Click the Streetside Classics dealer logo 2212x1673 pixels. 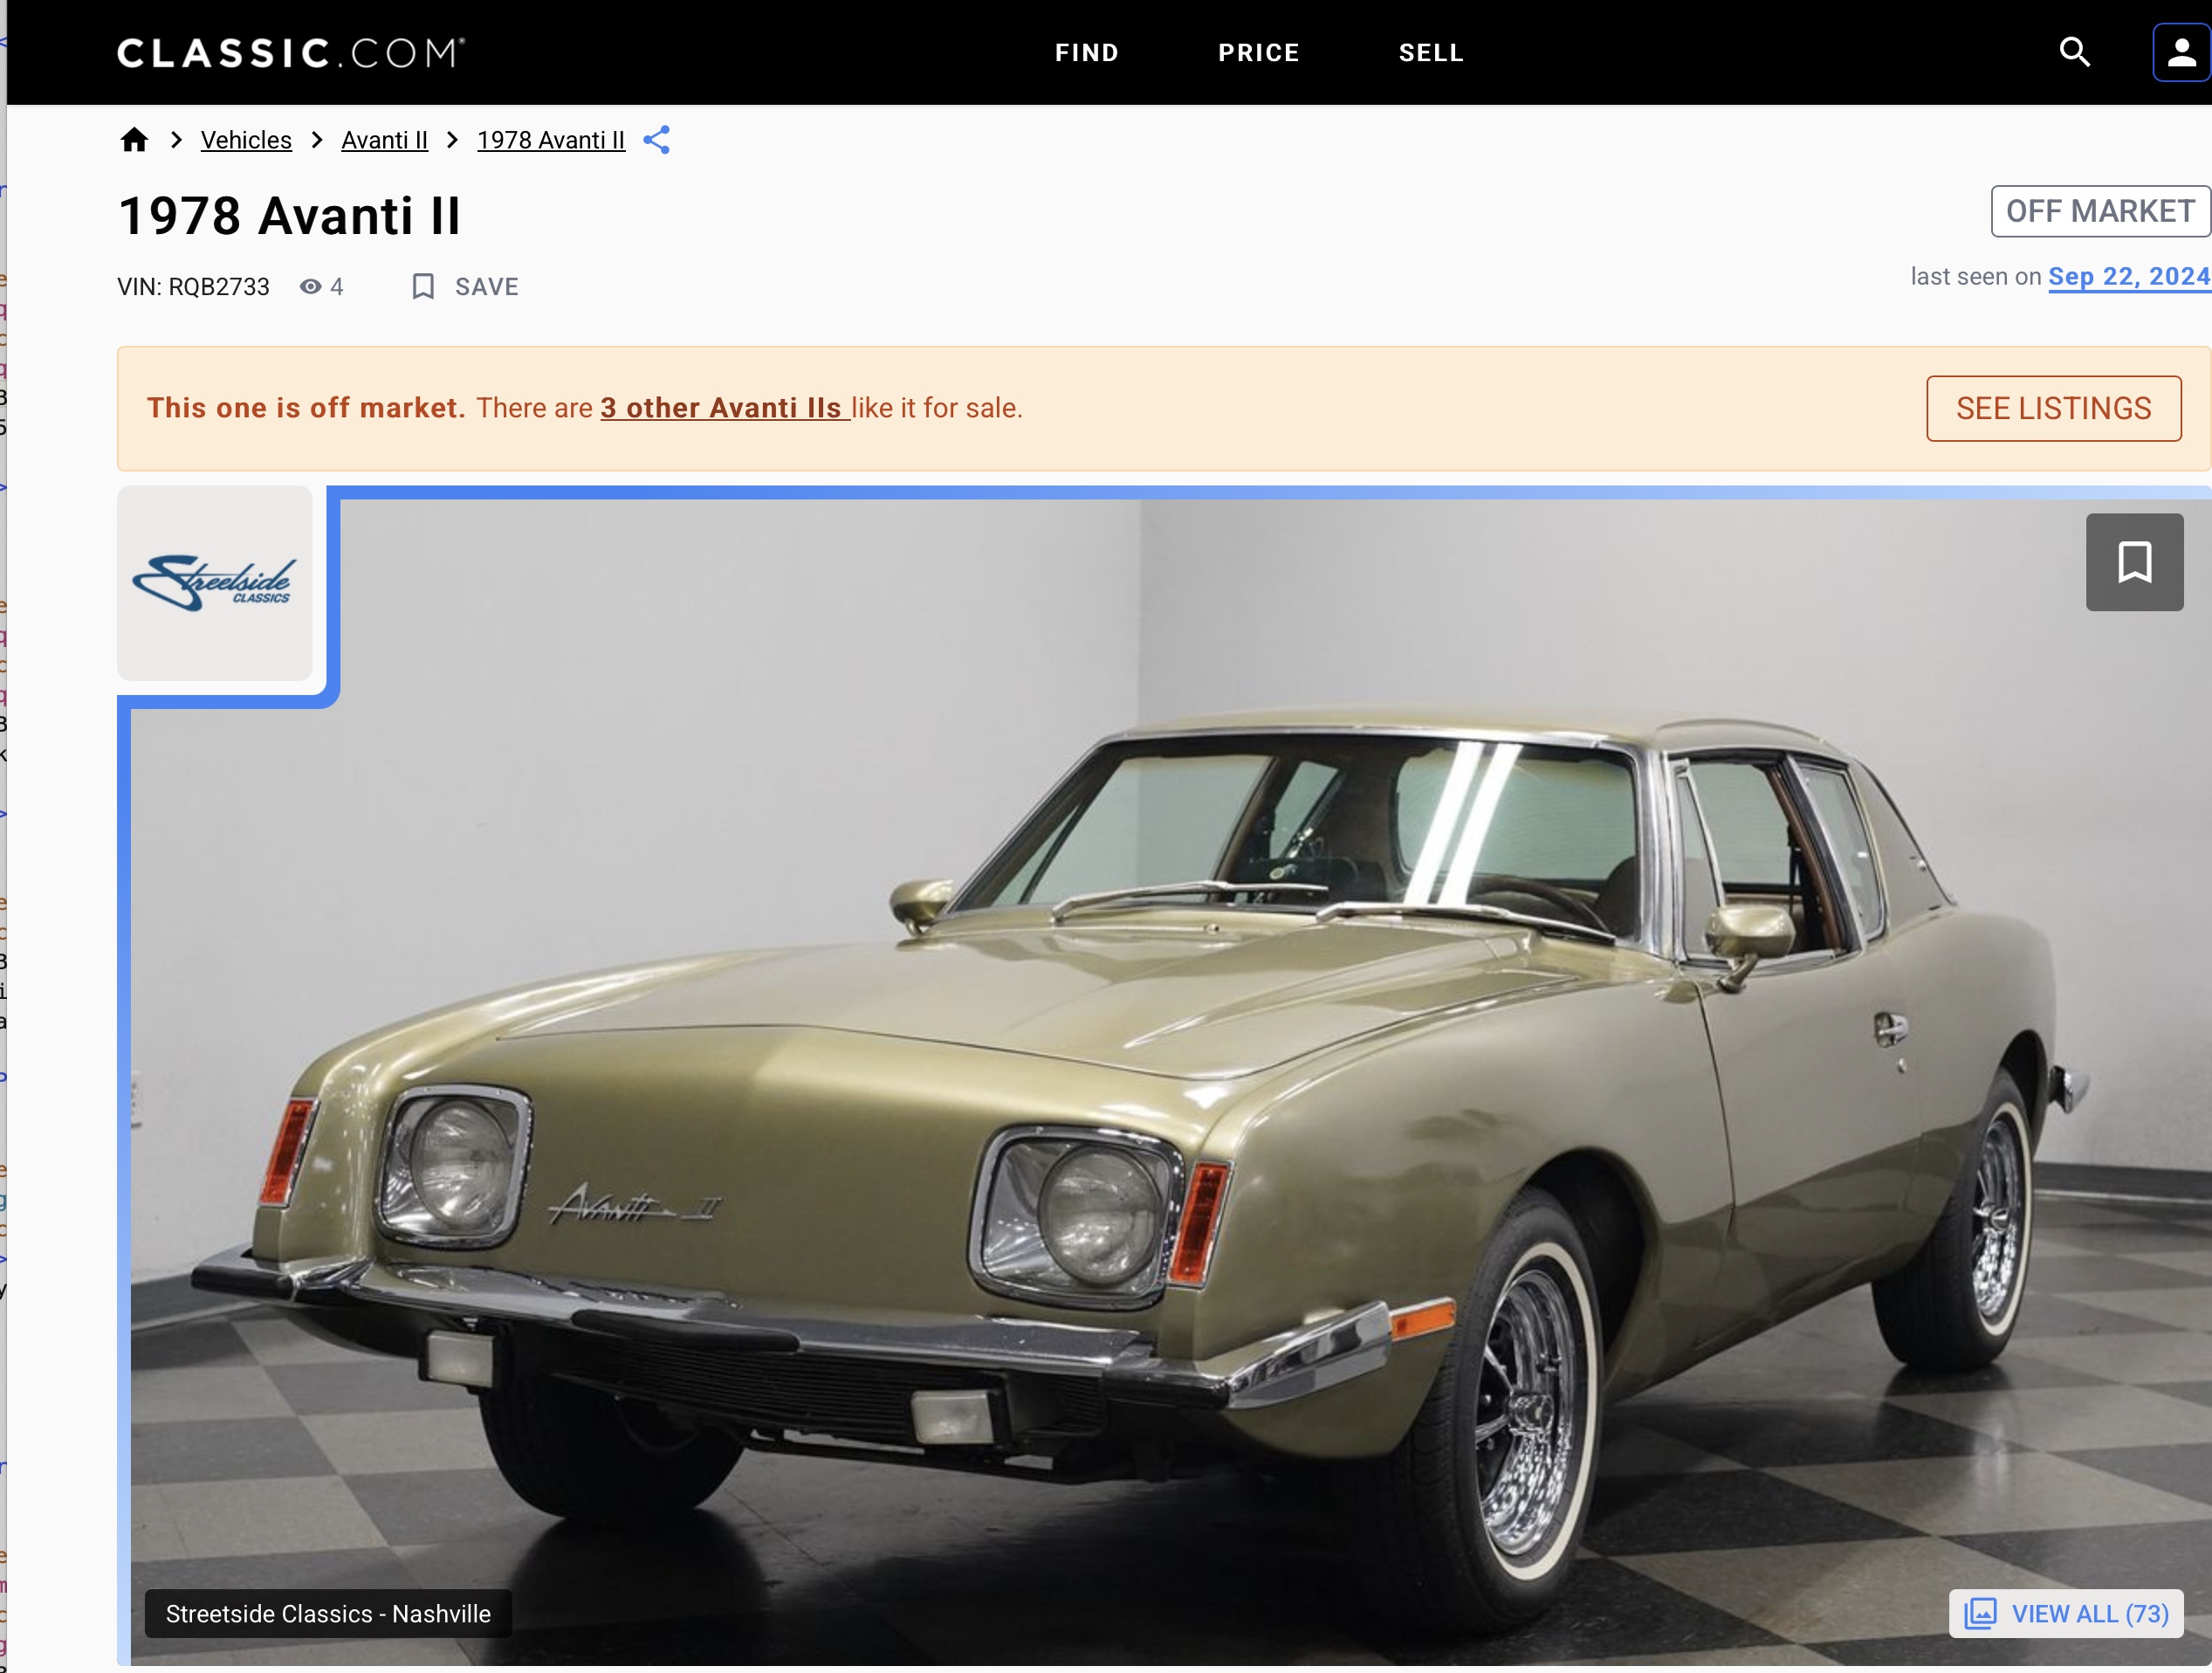(214, 583)
